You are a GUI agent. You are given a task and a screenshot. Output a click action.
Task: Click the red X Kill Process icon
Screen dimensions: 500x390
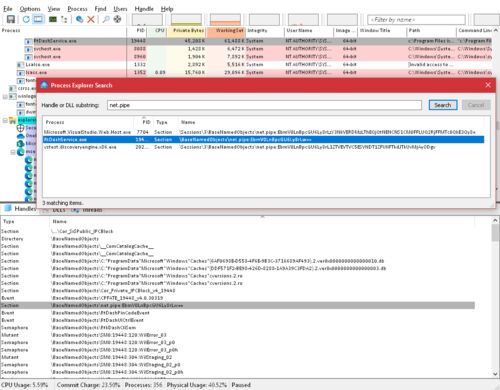pos(91,19)
